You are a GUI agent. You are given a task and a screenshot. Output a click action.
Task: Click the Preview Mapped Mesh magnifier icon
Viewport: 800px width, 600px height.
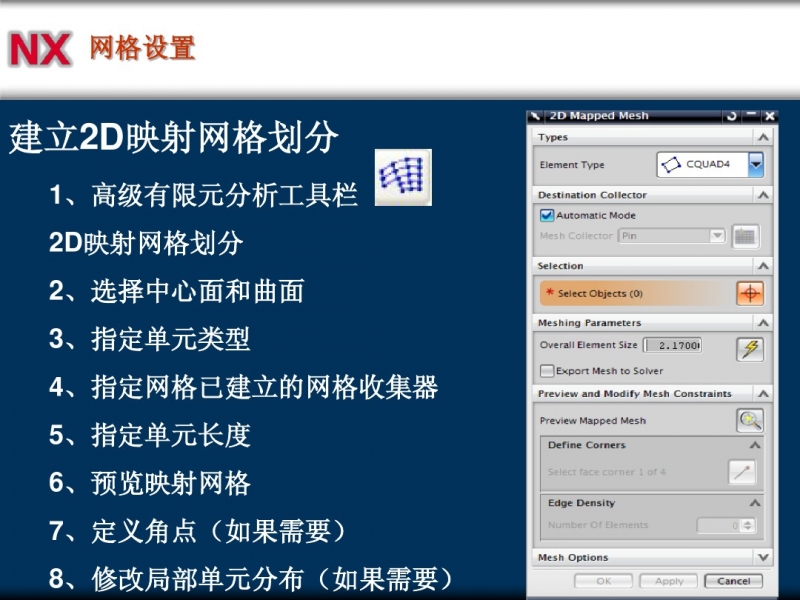[749, 421]
